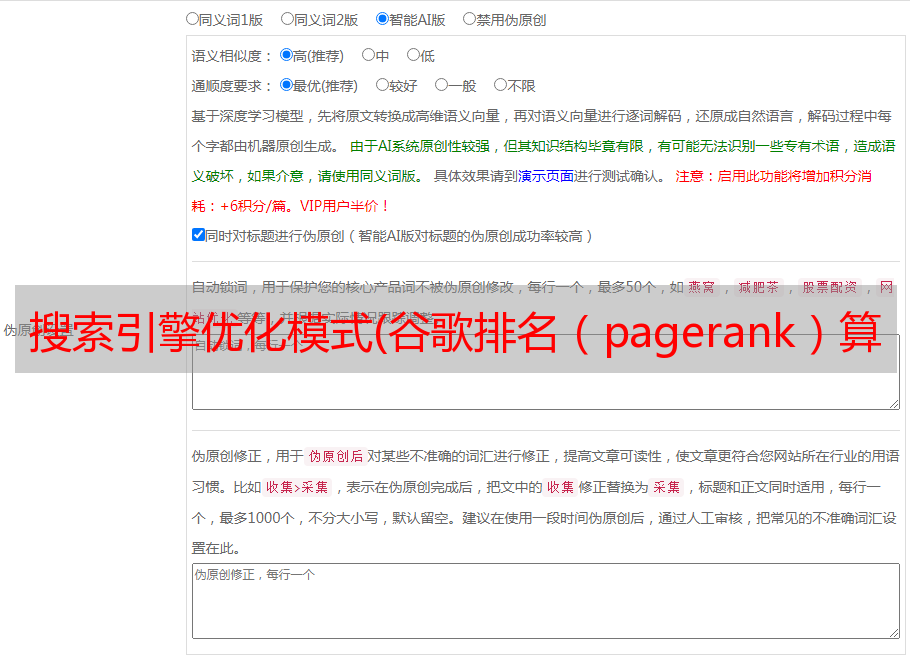This screenshot has width=911, height=658.
Task: Choose the 同义词2版 mode
Action: point(287,19)
